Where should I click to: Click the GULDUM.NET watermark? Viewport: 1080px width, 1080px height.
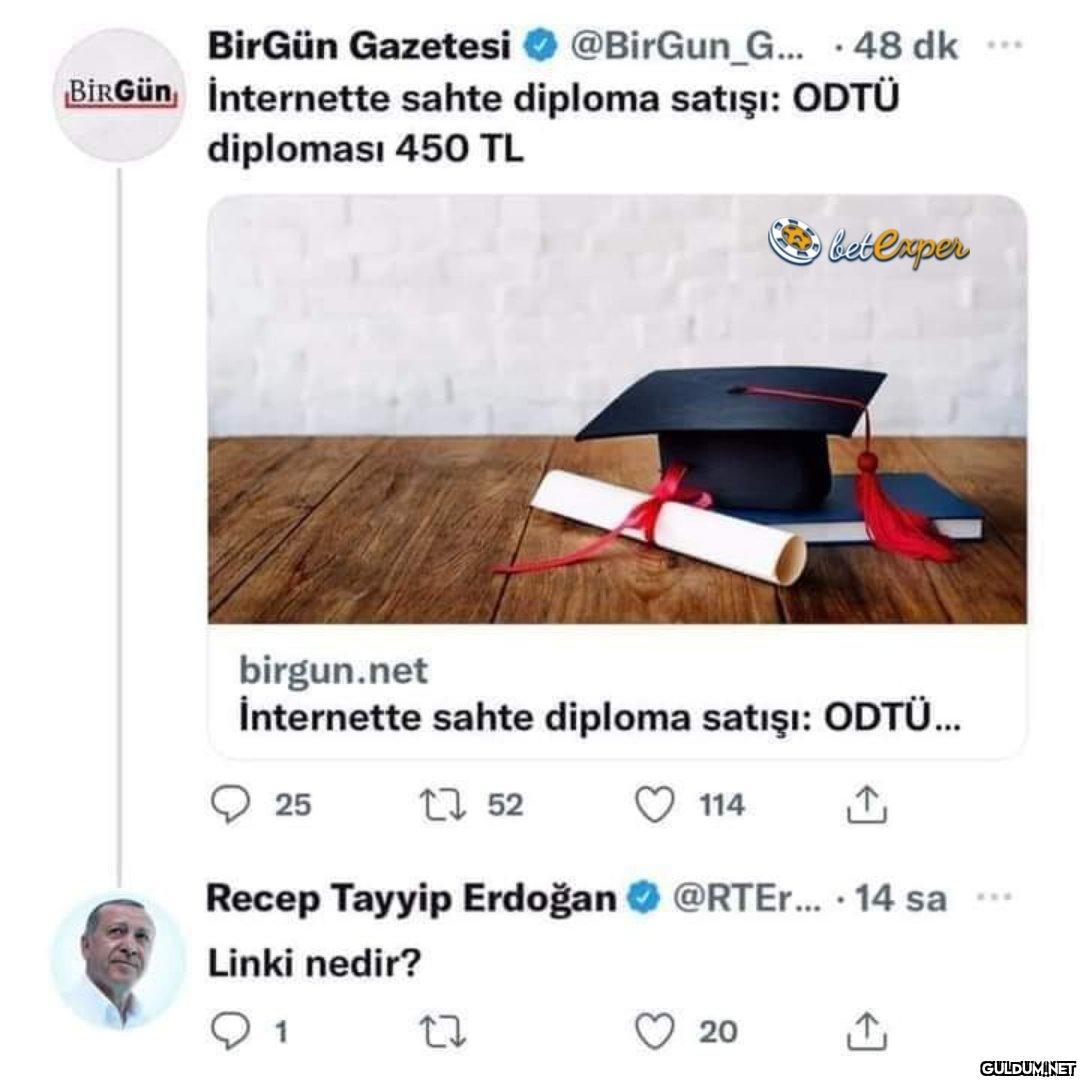1027,1068
